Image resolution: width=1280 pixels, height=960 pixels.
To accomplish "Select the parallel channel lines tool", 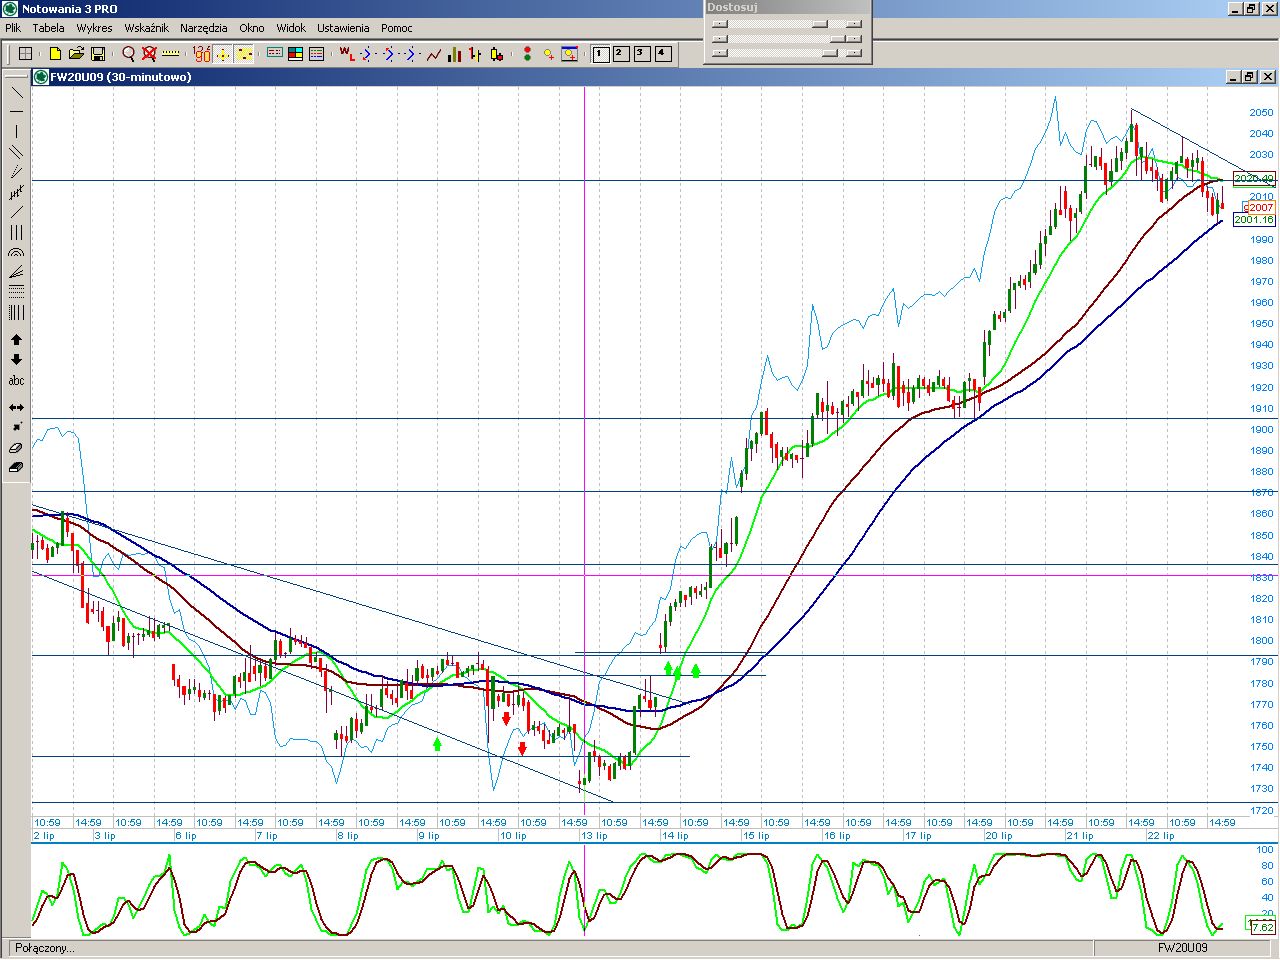I will tap(16, 152).
